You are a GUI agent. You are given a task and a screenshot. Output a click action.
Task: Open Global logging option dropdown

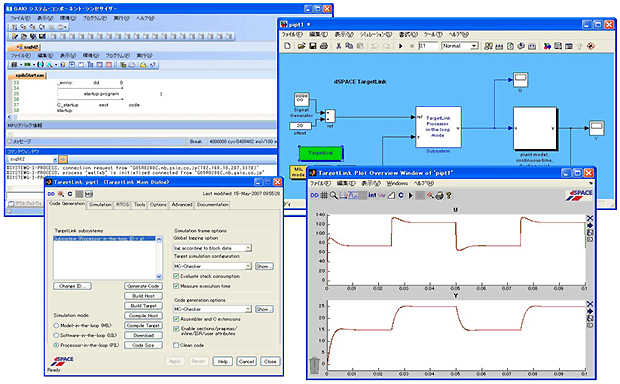[x=248, y=248]
